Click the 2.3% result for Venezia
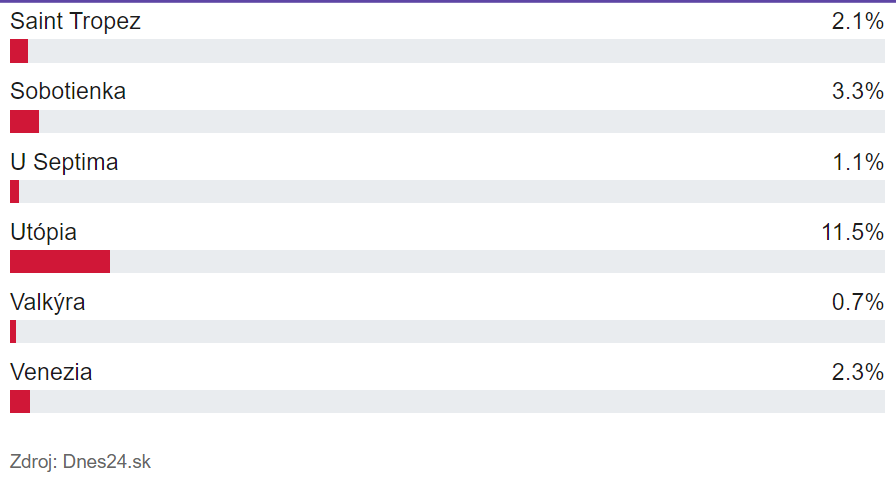896x484 pixels. (857, 372)
